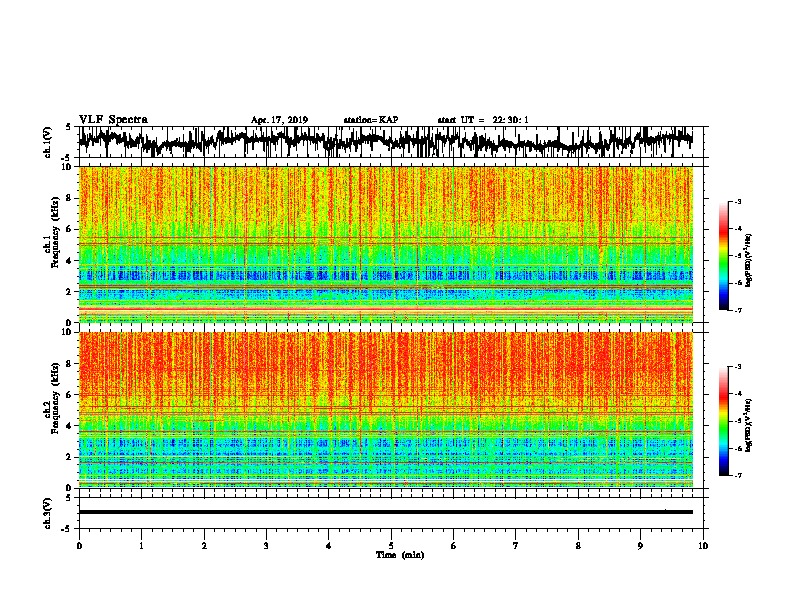This screenshot has height=612, width=792.
Task: Click the ch.1 voltage waveform trace panel
Action: pyautogui.click(x=385, y=142)
